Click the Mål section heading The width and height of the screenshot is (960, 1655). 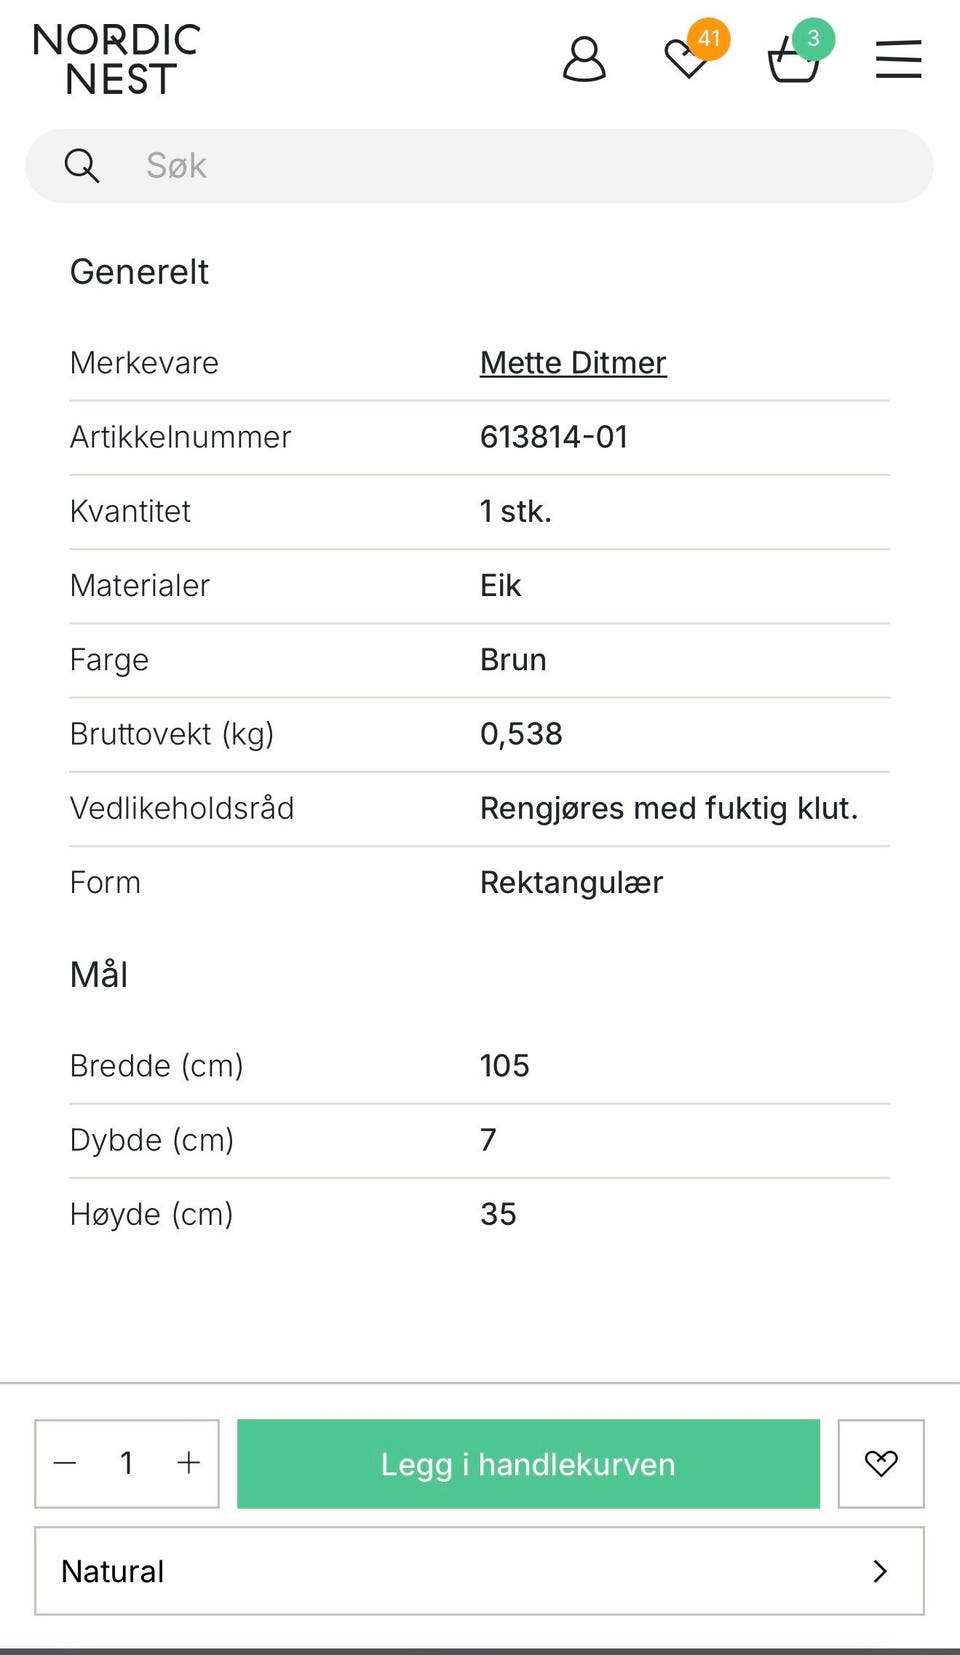tap(99, 975)
